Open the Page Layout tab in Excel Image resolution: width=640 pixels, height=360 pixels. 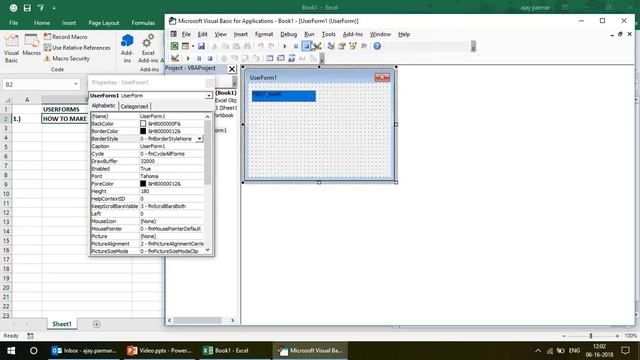click(104, 23)
